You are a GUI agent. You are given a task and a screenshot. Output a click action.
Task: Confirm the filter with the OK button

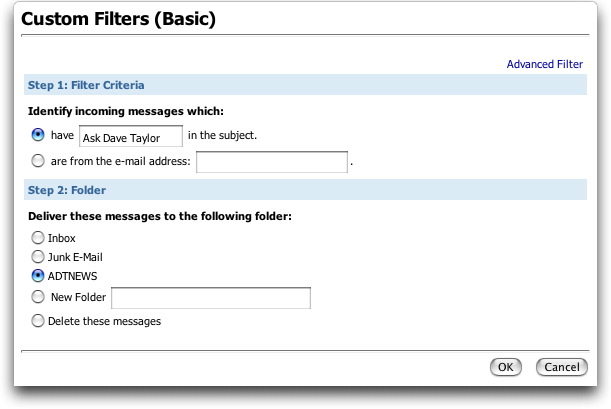[x=506, y=367]
